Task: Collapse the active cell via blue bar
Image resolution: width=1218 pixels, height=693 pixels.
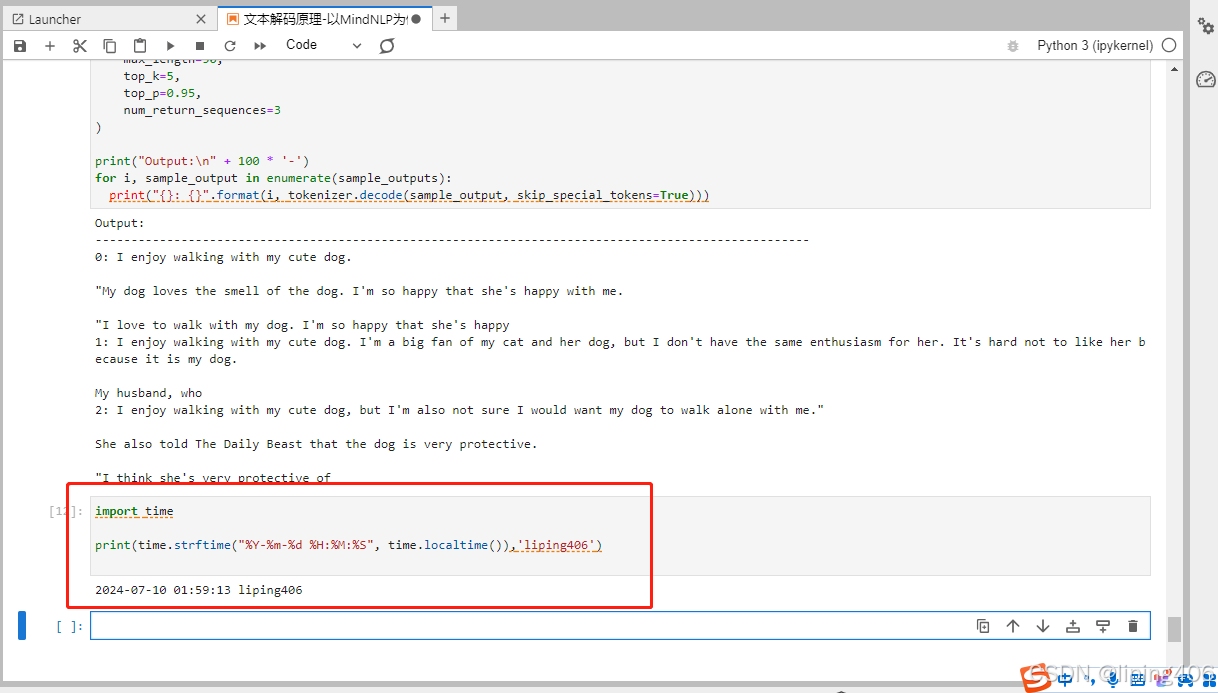Action: [x=22, y=625]
